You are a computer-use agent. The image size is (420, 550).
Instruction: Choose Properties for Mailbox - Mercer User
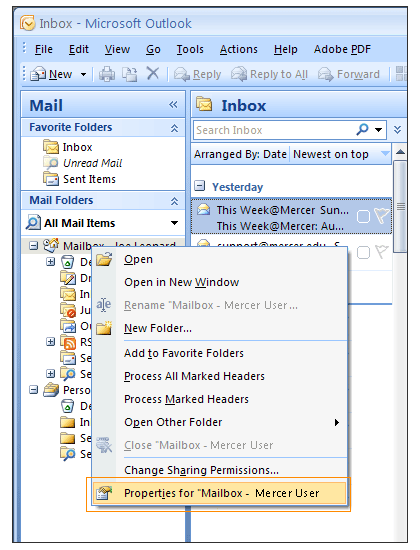pos(220,493)
